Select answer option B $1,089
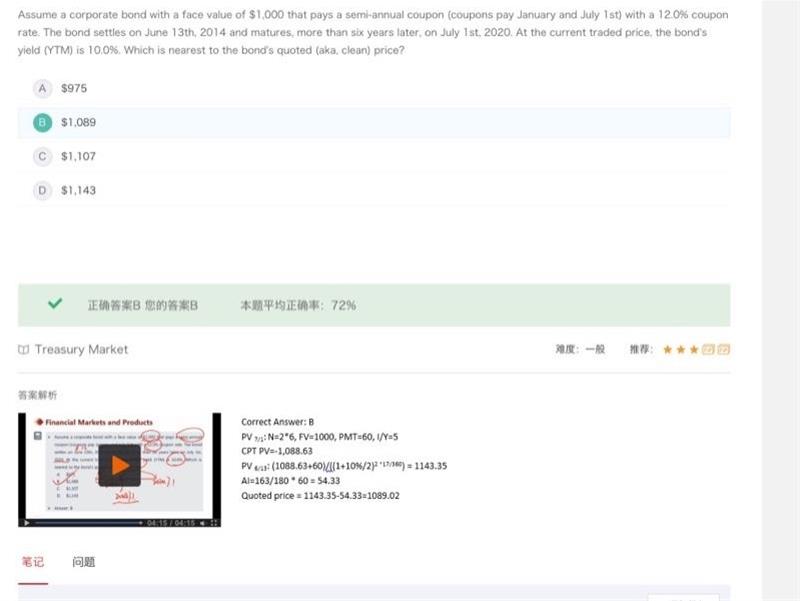Image resolution: width=800 pixels, height=601 pixels. 374,122
